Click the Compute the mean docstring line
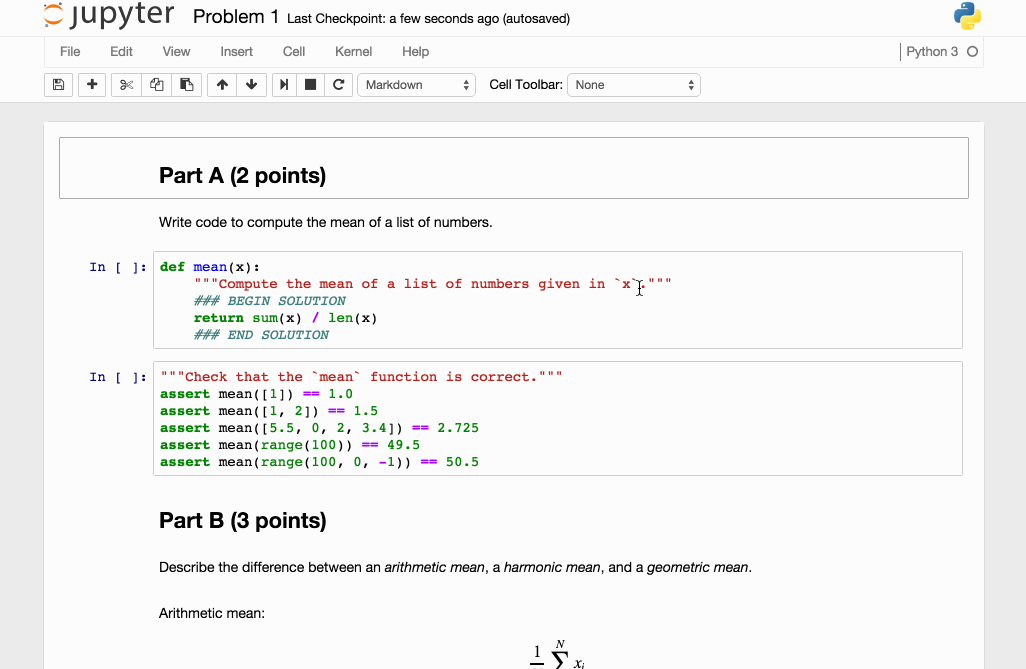 click(x=433, y=284)
